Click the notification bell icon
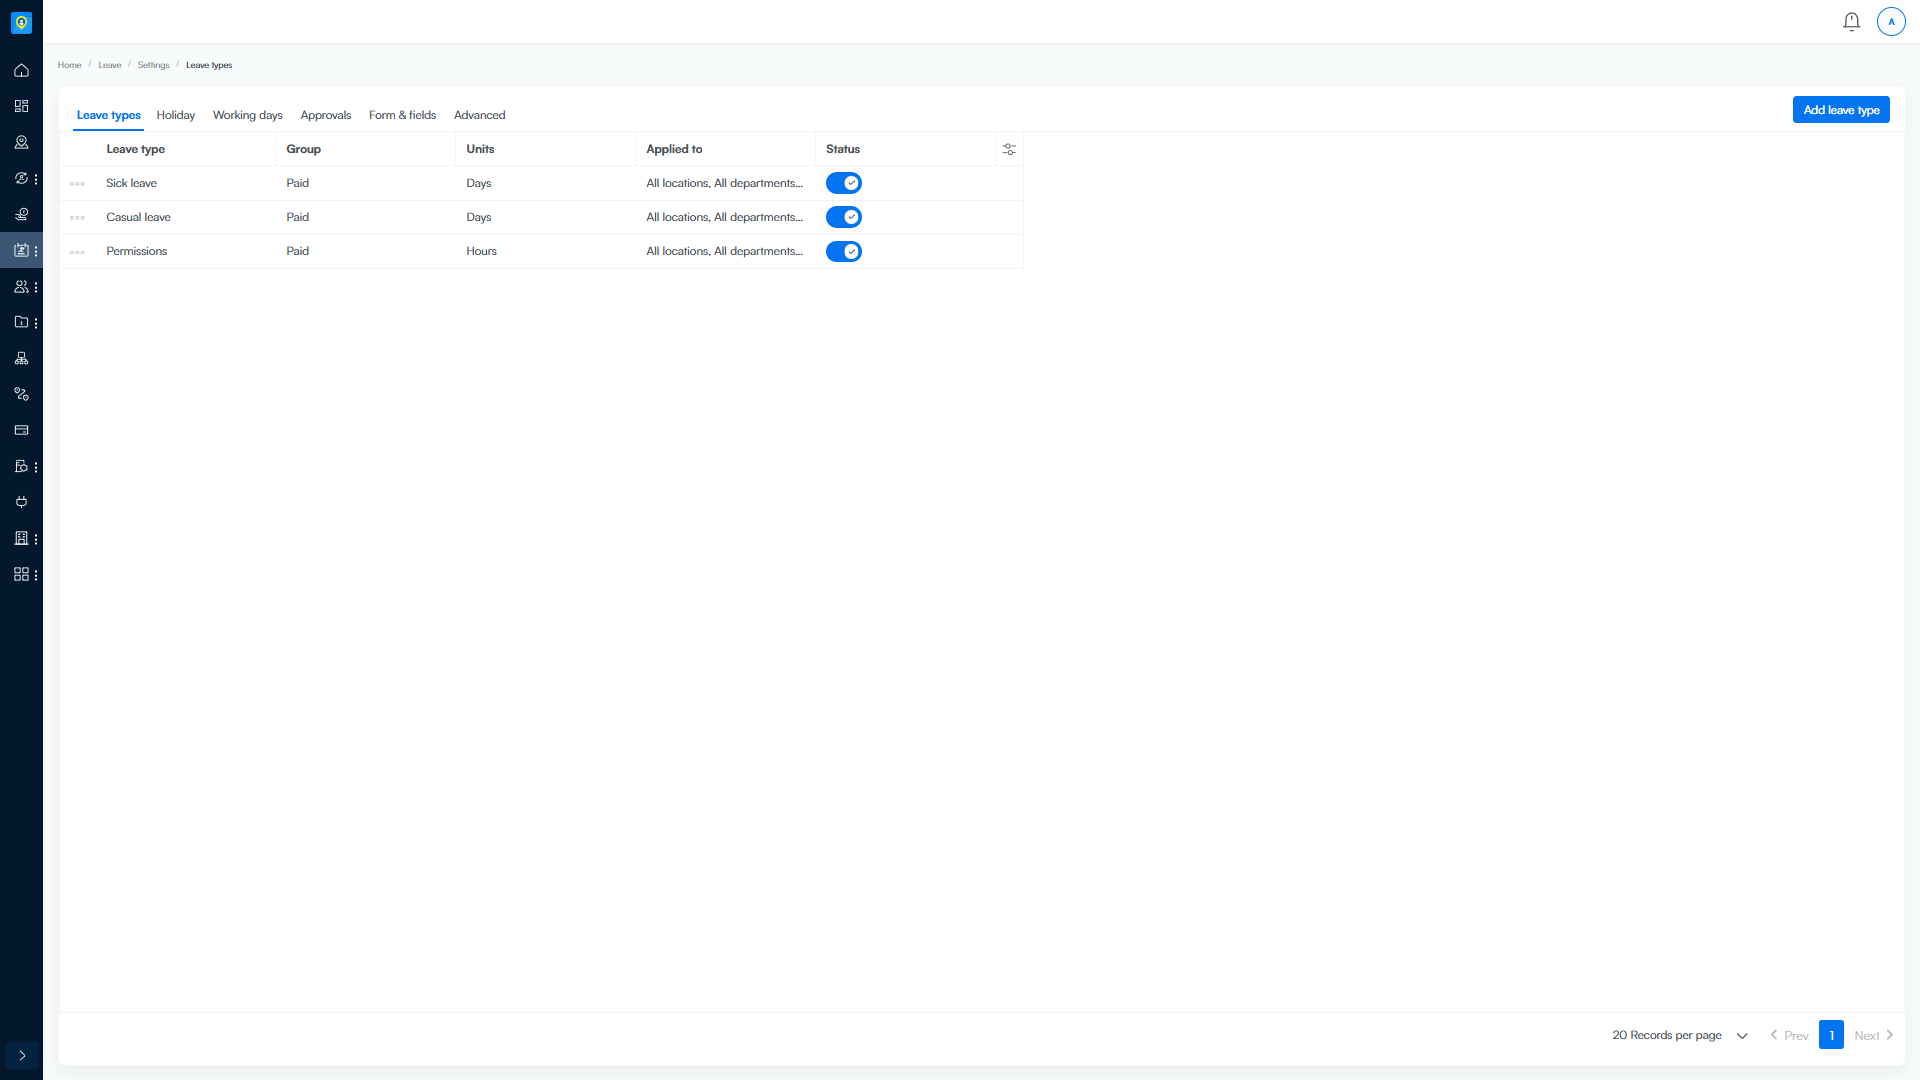The height and width of the screenshot is (1080, 1920). [x=1851, y=21]
